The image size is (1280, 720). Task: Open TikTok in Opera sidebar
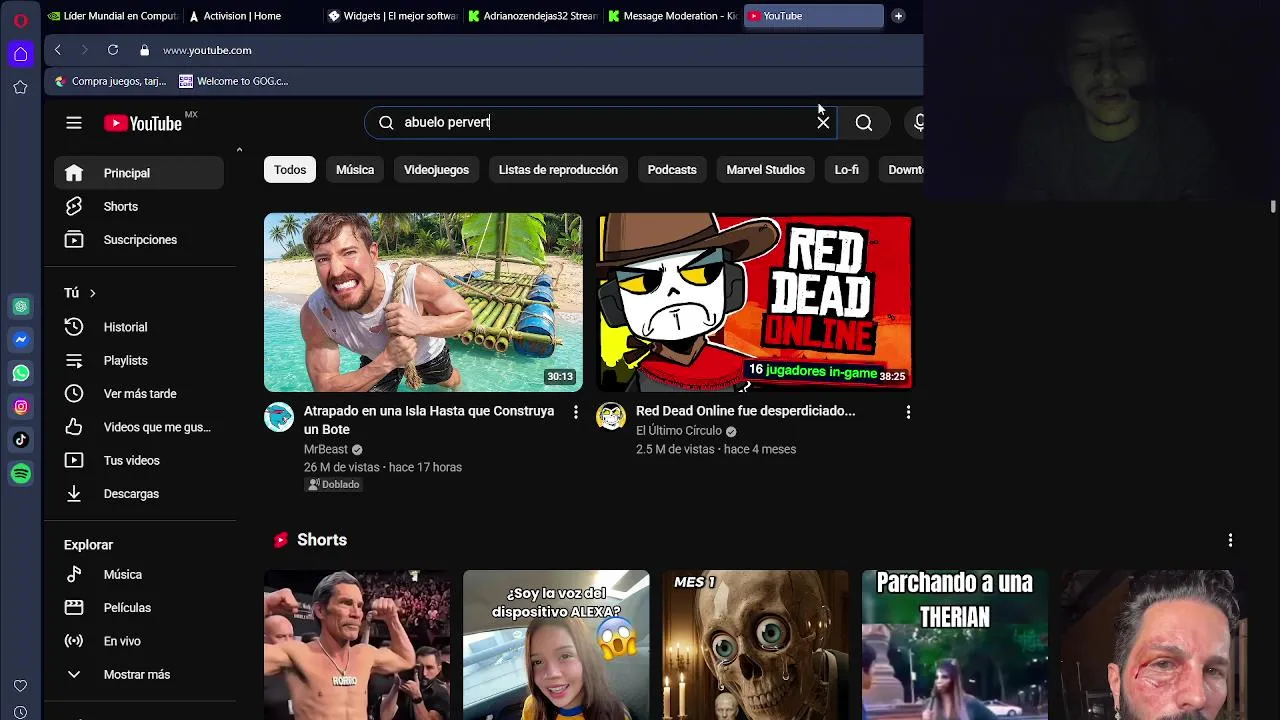click(x=21, y=440)
